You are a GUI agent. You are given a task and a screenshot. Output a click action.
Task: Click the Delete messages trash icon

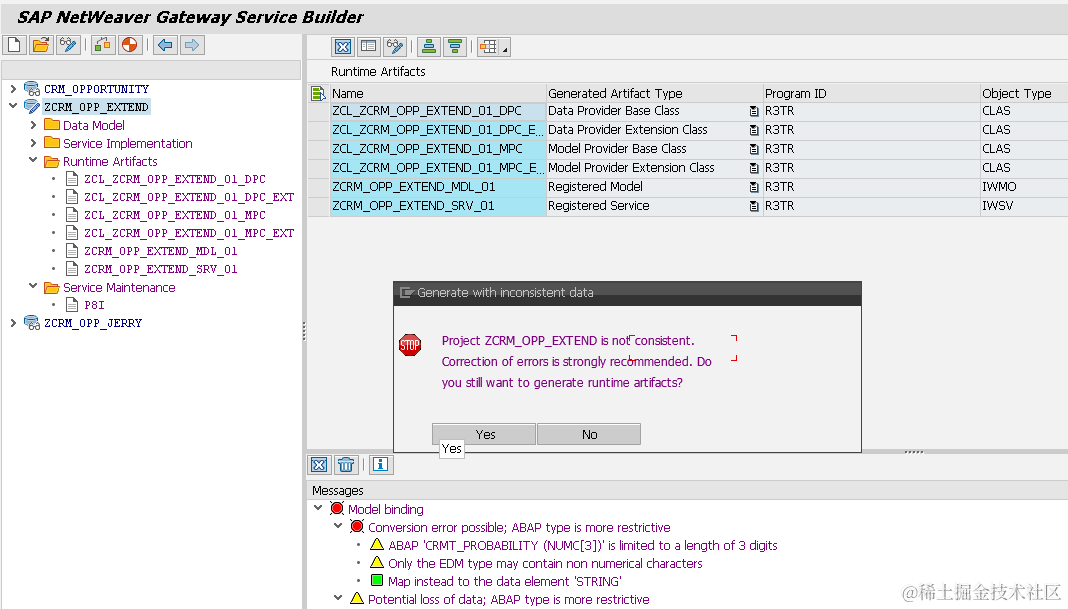[x=346, y=465]
